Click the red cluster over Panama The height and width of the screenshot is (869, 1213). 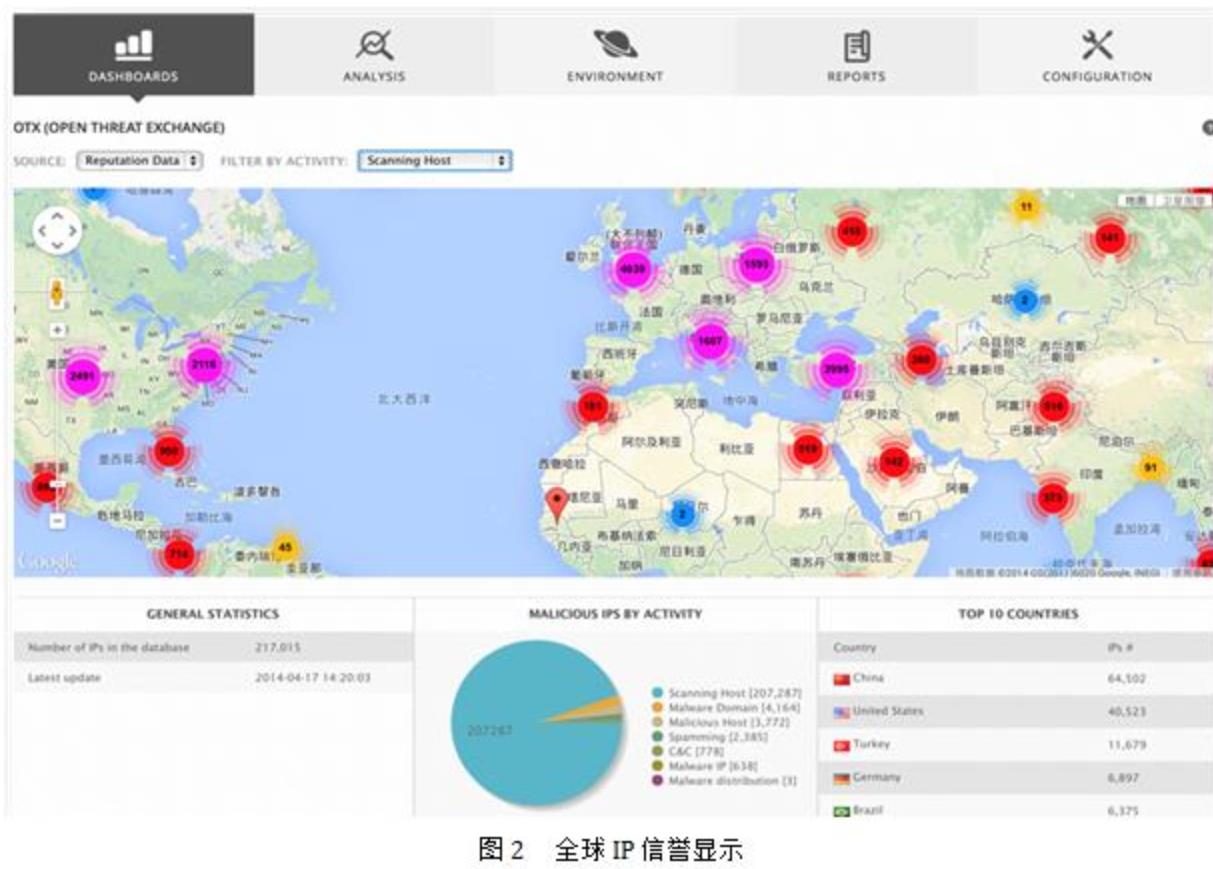tap(178, 553)
